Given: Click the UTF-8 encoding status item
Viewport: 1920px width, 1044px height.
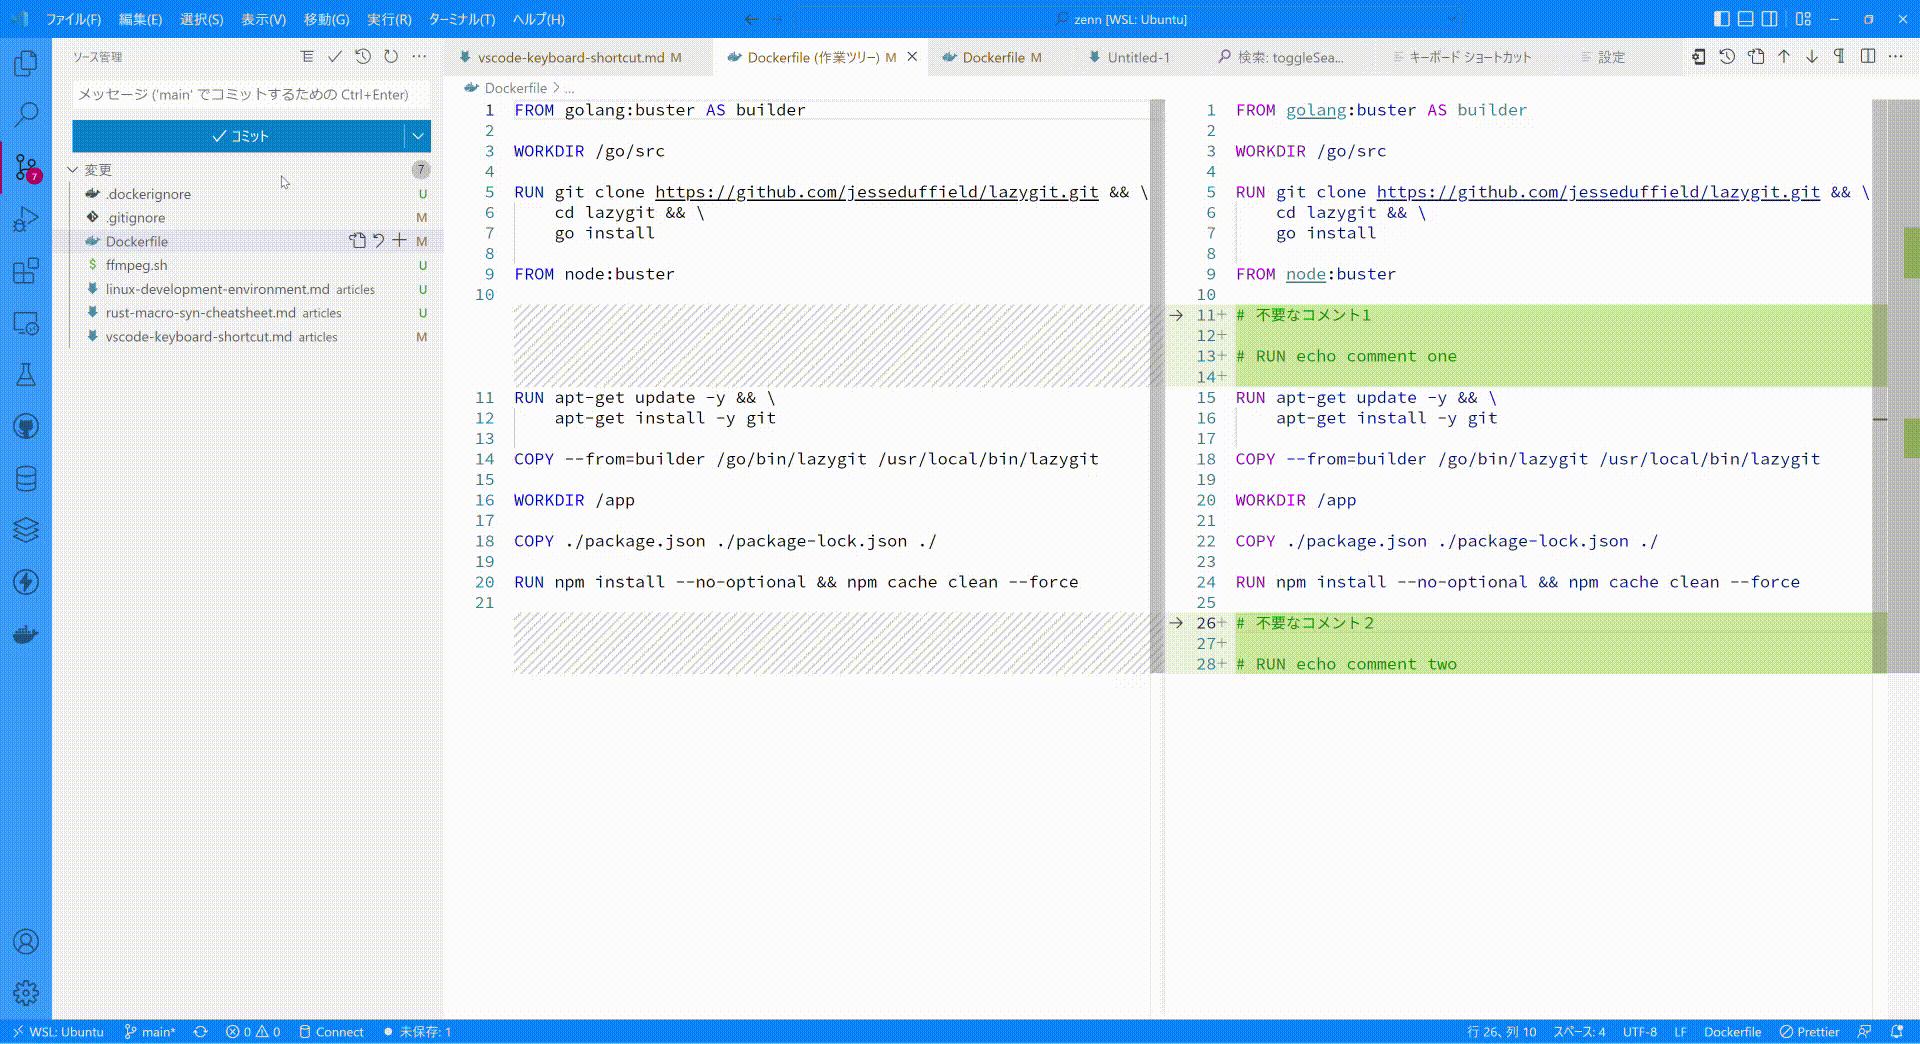Looking at the screenshot, I should [x=1640, y=1032].
